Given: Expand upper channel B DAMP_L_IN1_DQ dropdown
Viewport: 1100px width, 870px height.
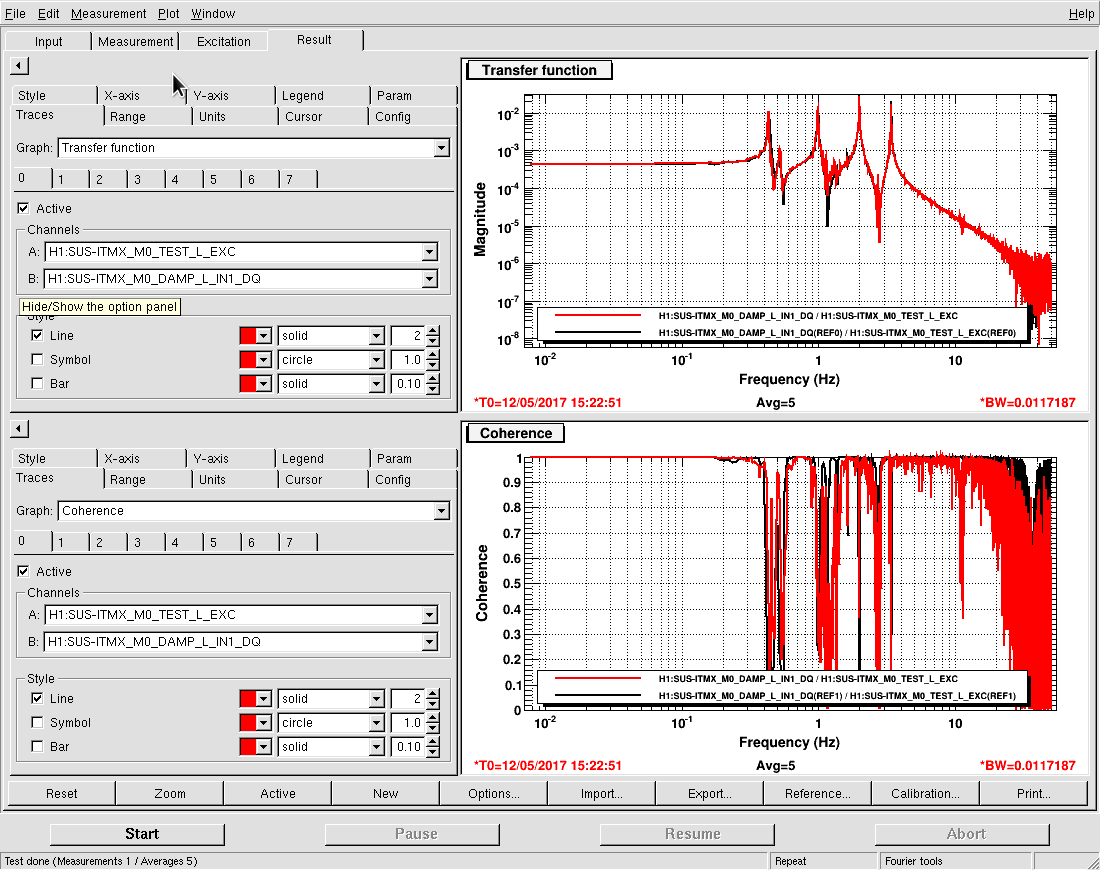Looking at the screenshot, I should coord(429,279).
